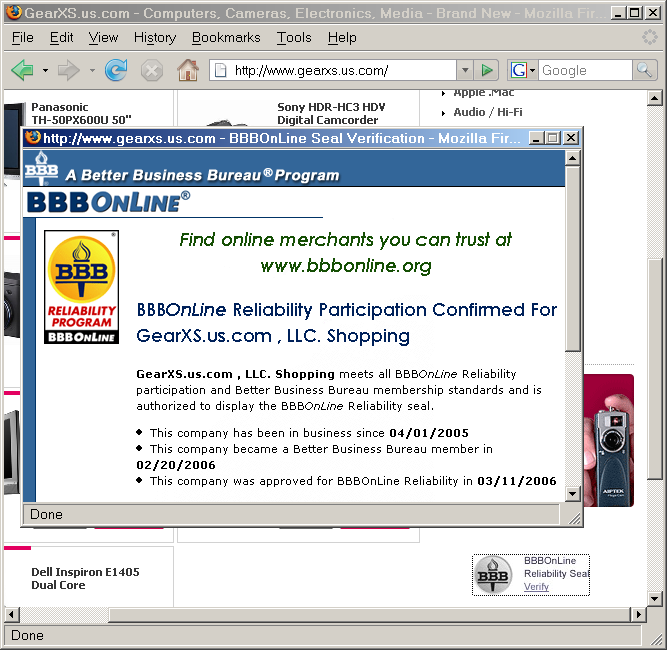Open the Edit menu

tap(61, 38)
